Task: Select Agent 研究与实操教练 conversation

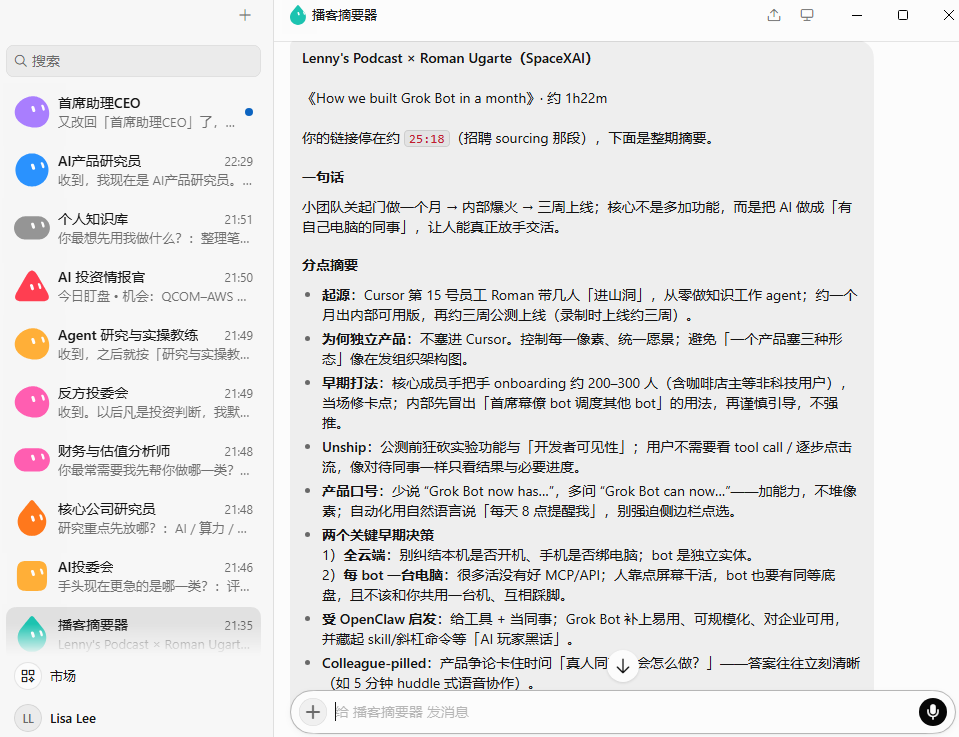Action: tap(133, 344)
